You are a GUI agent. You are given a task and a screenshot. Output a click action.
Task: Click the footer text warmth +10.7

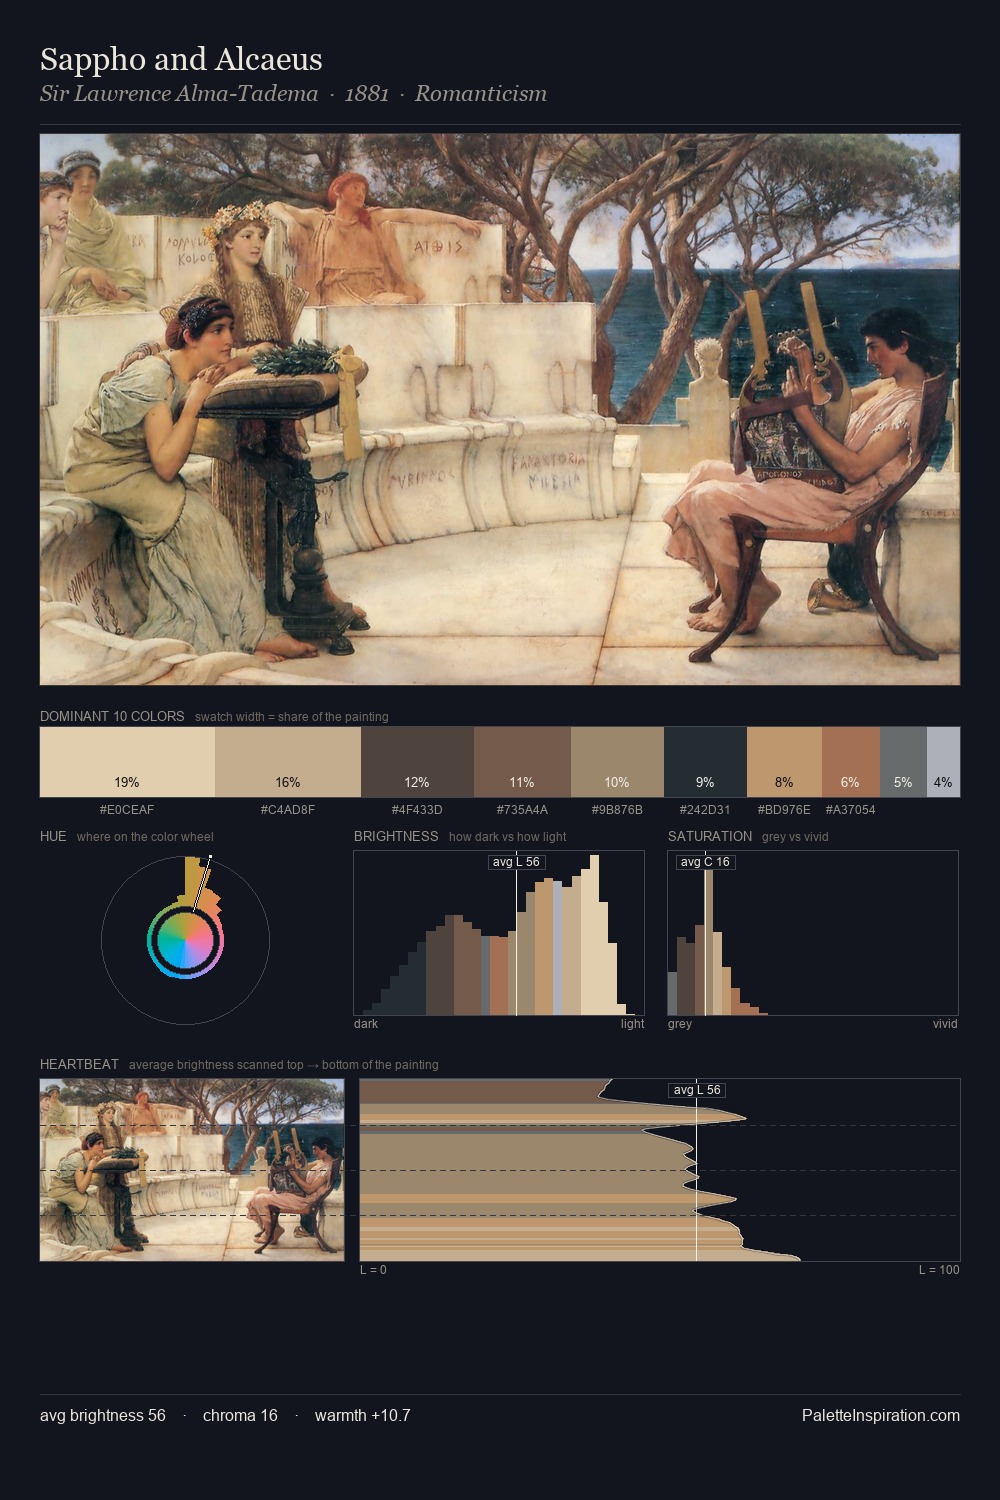point(363,1416)
